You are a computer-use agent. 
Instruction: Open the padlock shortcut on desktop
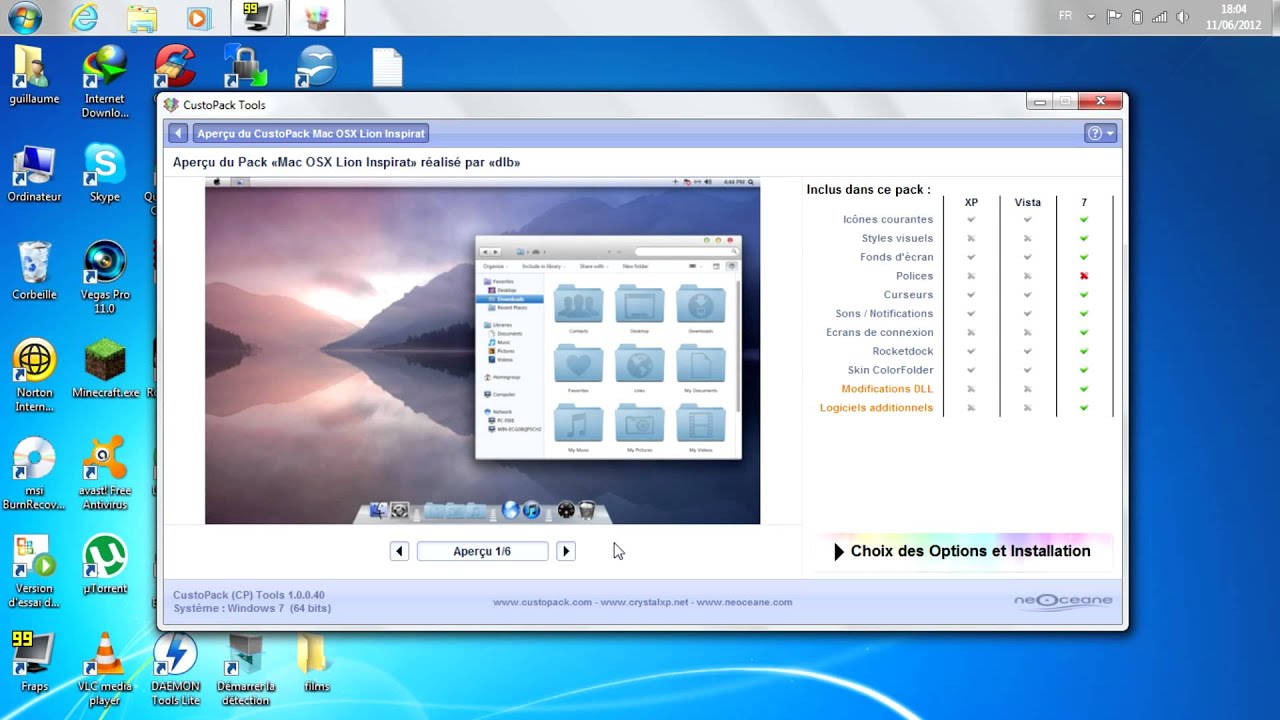(x=246, y=67)
